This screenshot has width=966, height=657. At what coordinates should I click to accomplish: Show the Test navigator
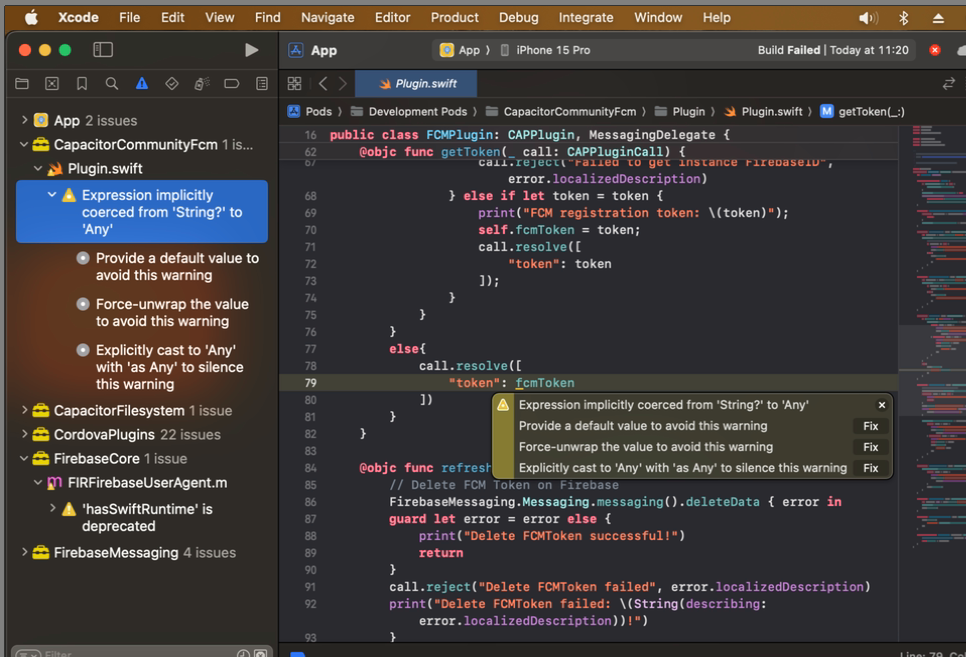[172, 83]
